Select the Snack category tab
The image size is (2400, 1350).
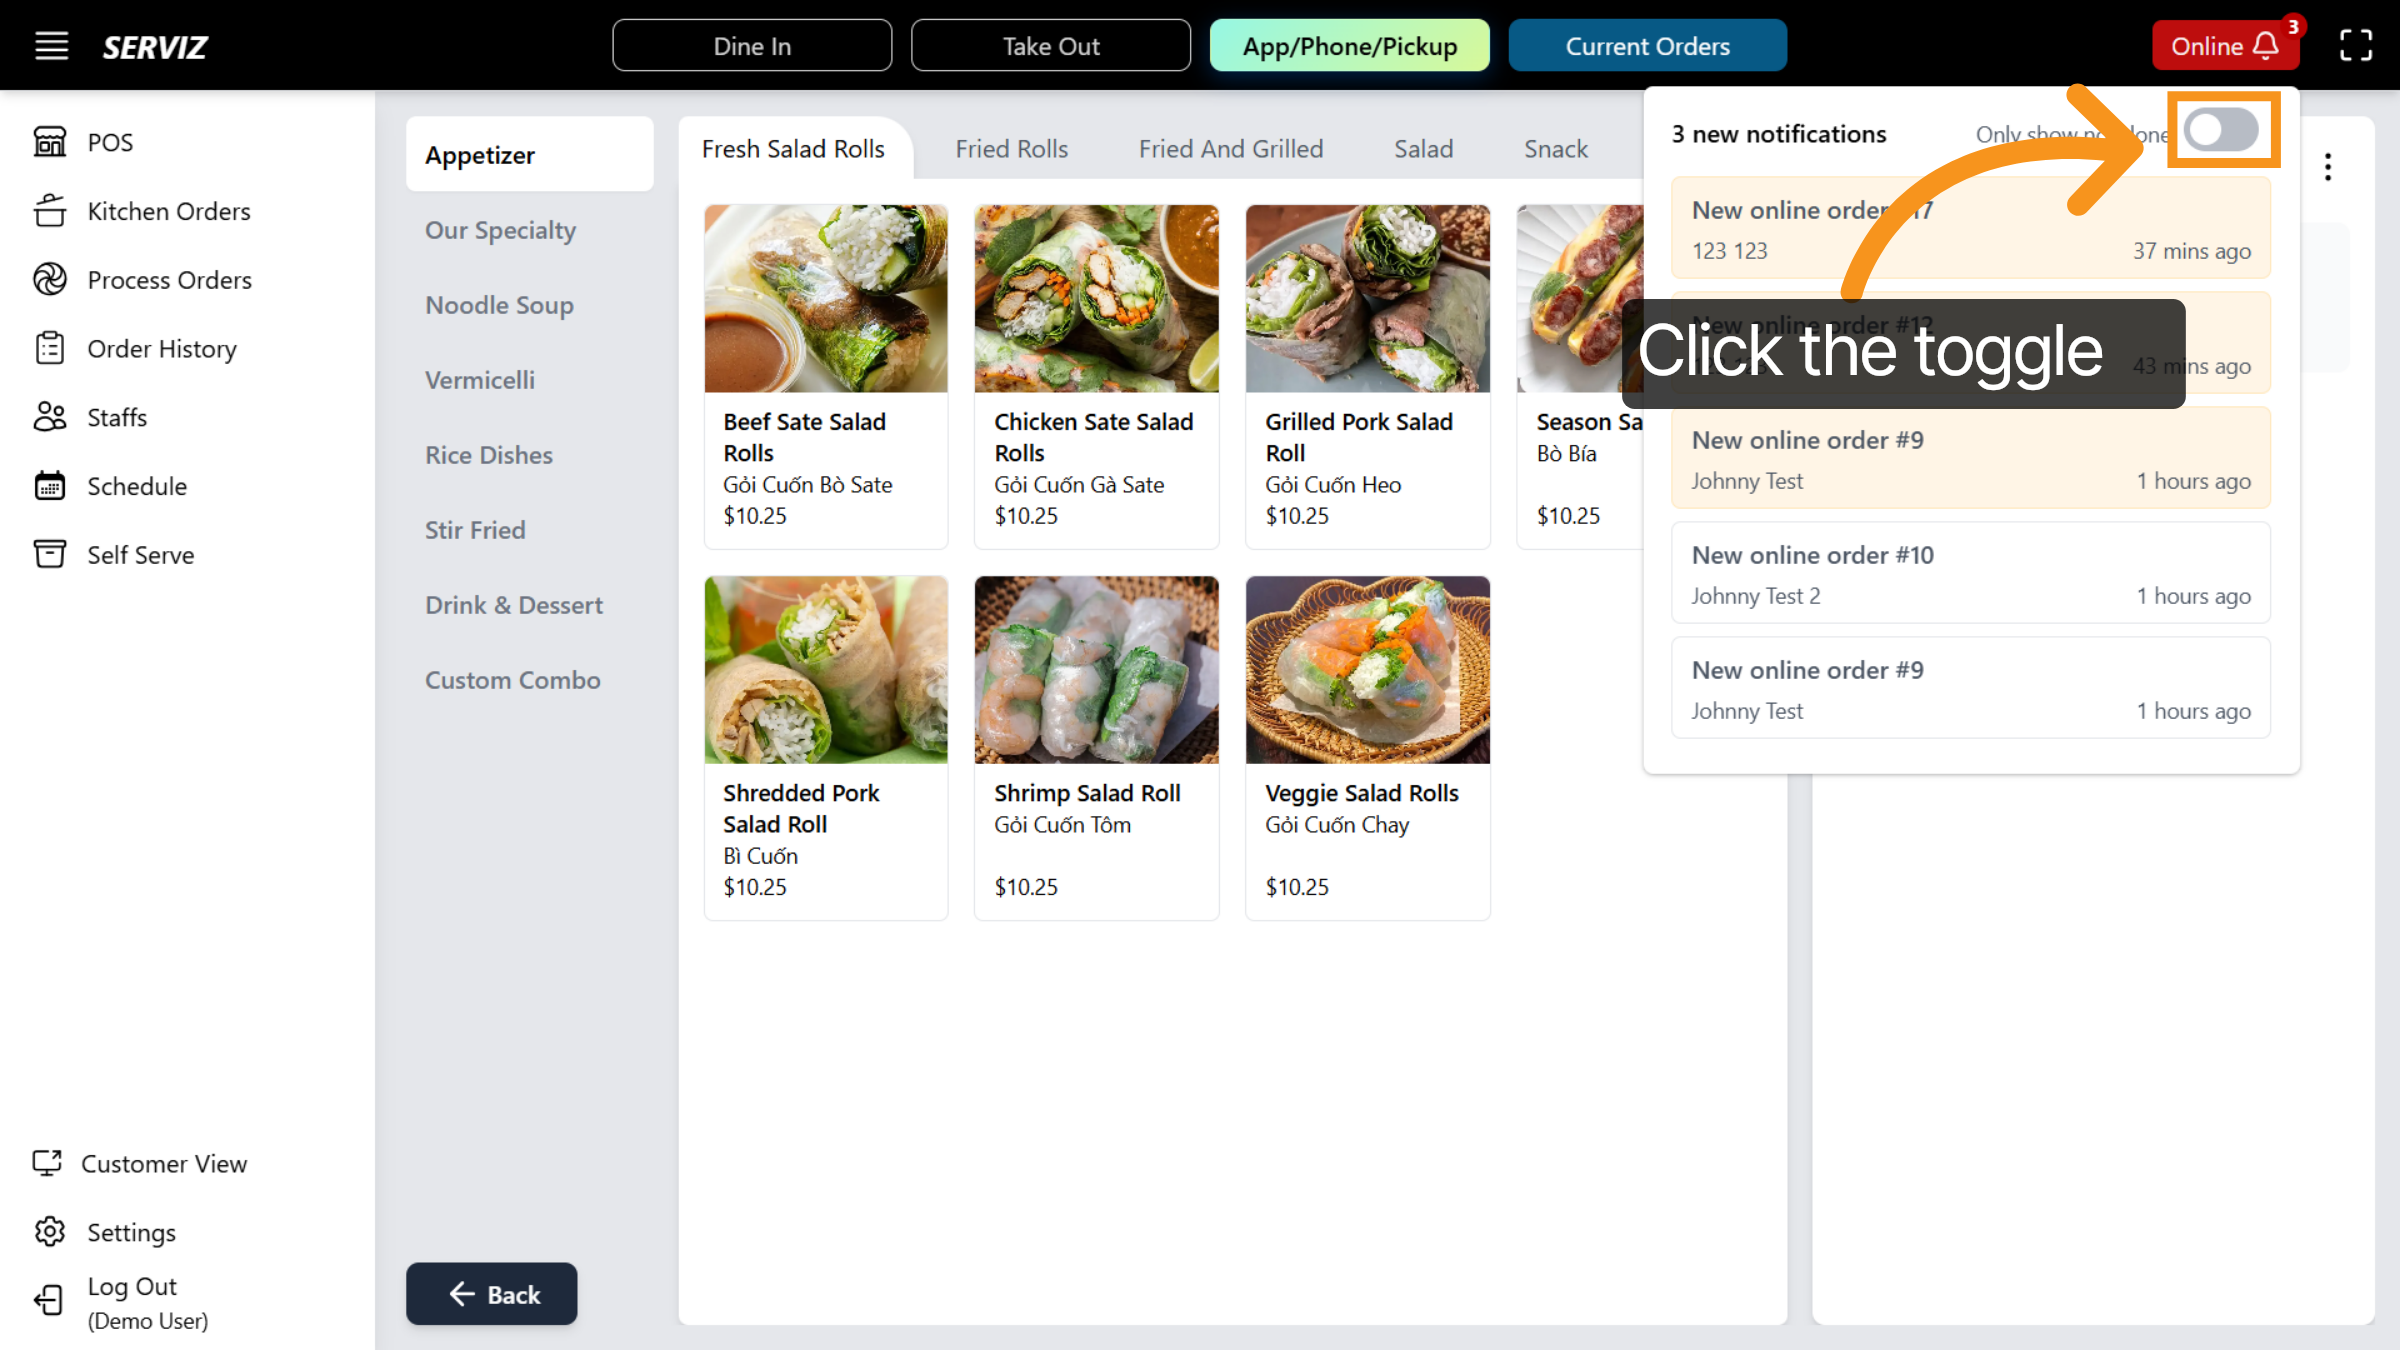click(1556, 148)
